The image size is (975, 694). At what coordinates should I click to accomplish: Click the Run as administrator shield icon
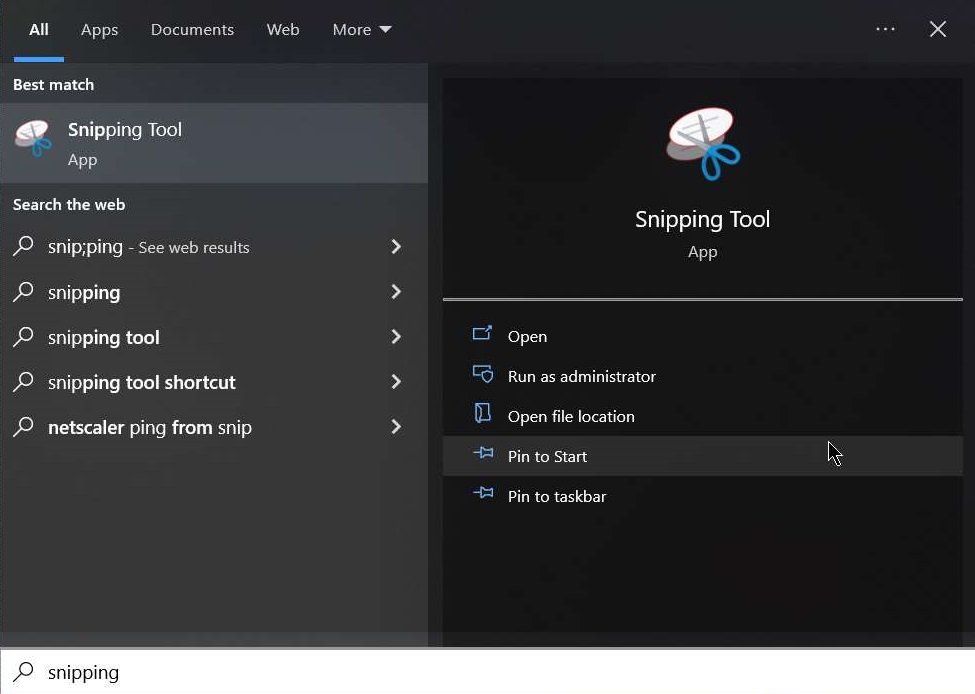click(x=483, y=375)
